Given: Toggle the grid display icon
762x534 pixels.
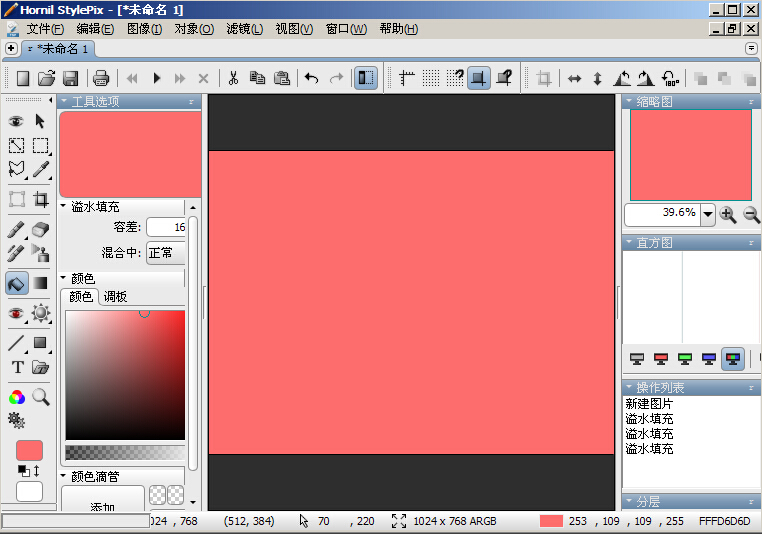Looking at the screenshot, I should click(431, 78).
